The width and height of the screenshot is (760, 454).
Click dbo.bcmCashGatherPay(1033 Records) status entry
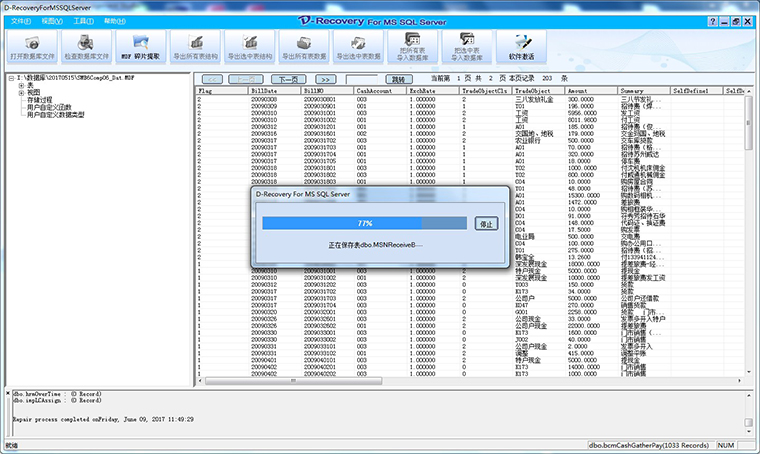(x=649, y=445)
